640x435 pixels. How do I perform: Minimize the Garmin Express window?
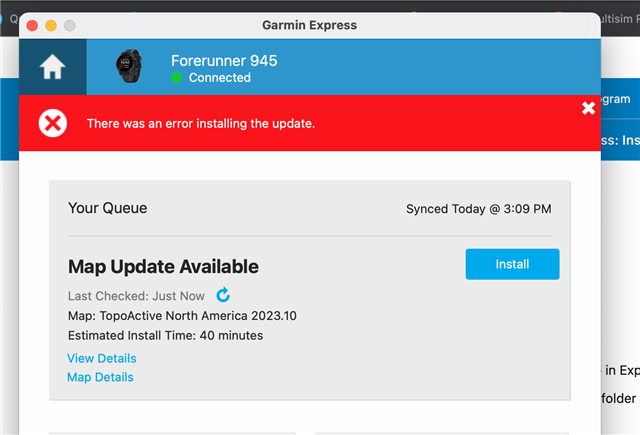click(51, 26)
